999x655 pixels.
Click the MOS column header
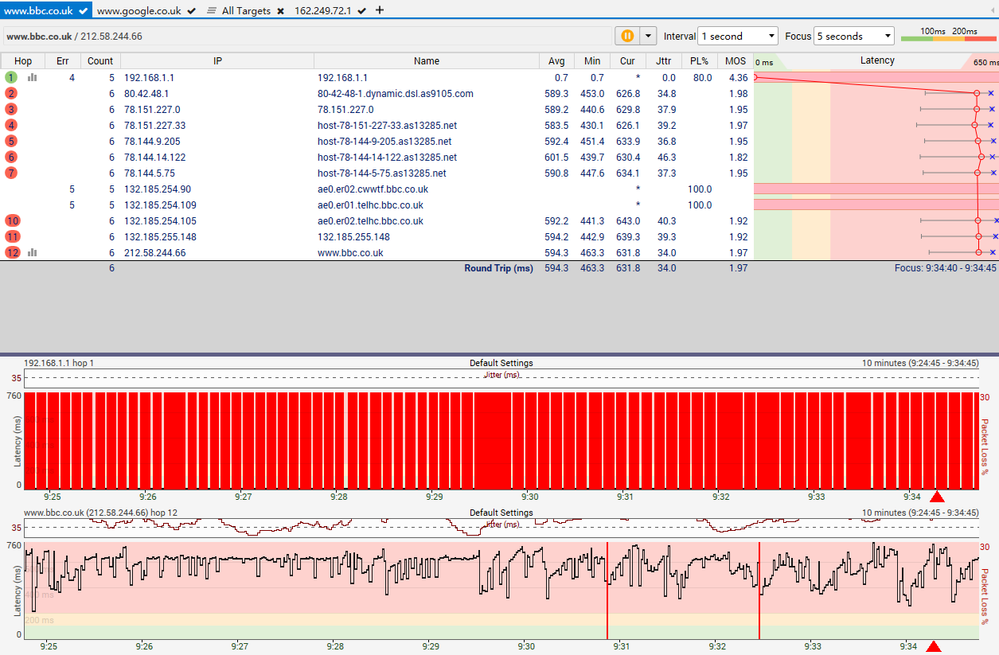pyautogui.click(x=735, y=61)
